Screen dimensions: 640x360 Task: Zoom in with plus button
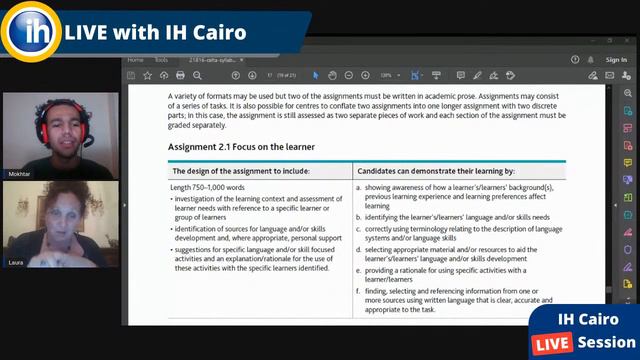click(x=365, y=76)
